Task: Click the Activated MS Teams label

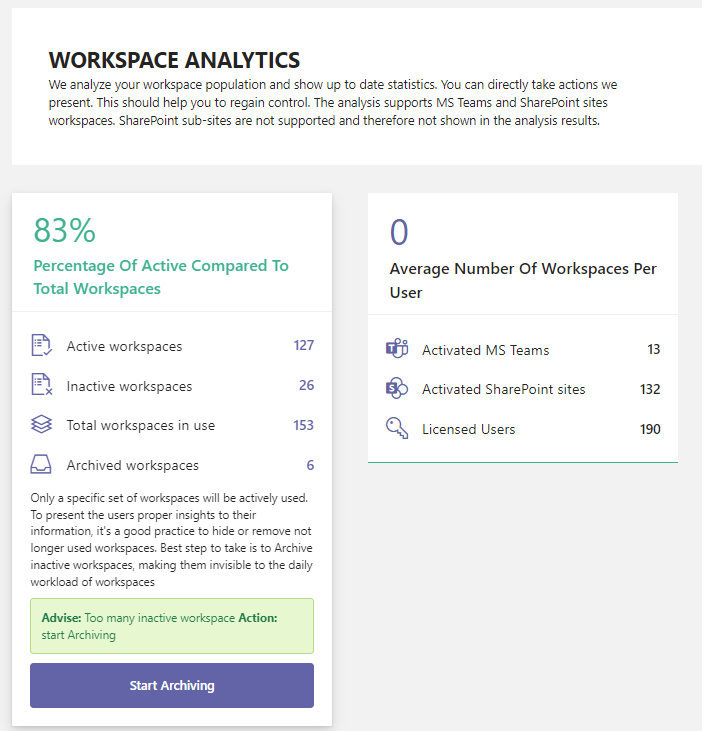Action: 486,350
